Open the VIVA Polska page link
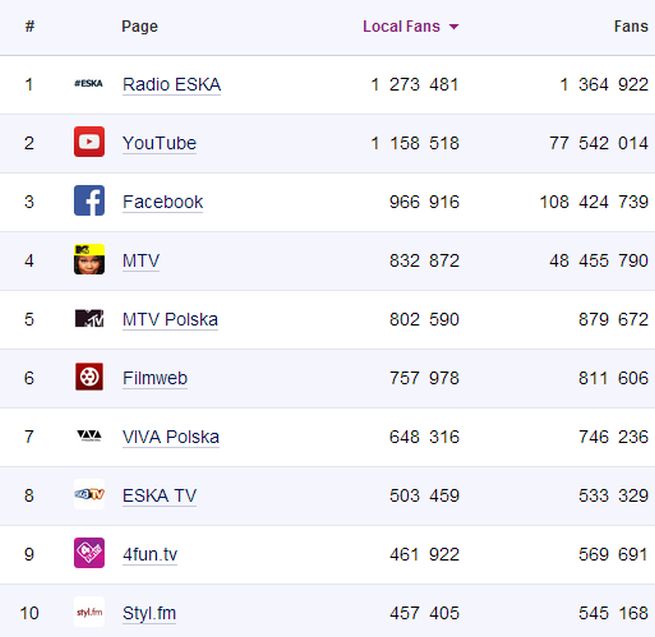This screenshot has width=655, height=637. point(171,437)
